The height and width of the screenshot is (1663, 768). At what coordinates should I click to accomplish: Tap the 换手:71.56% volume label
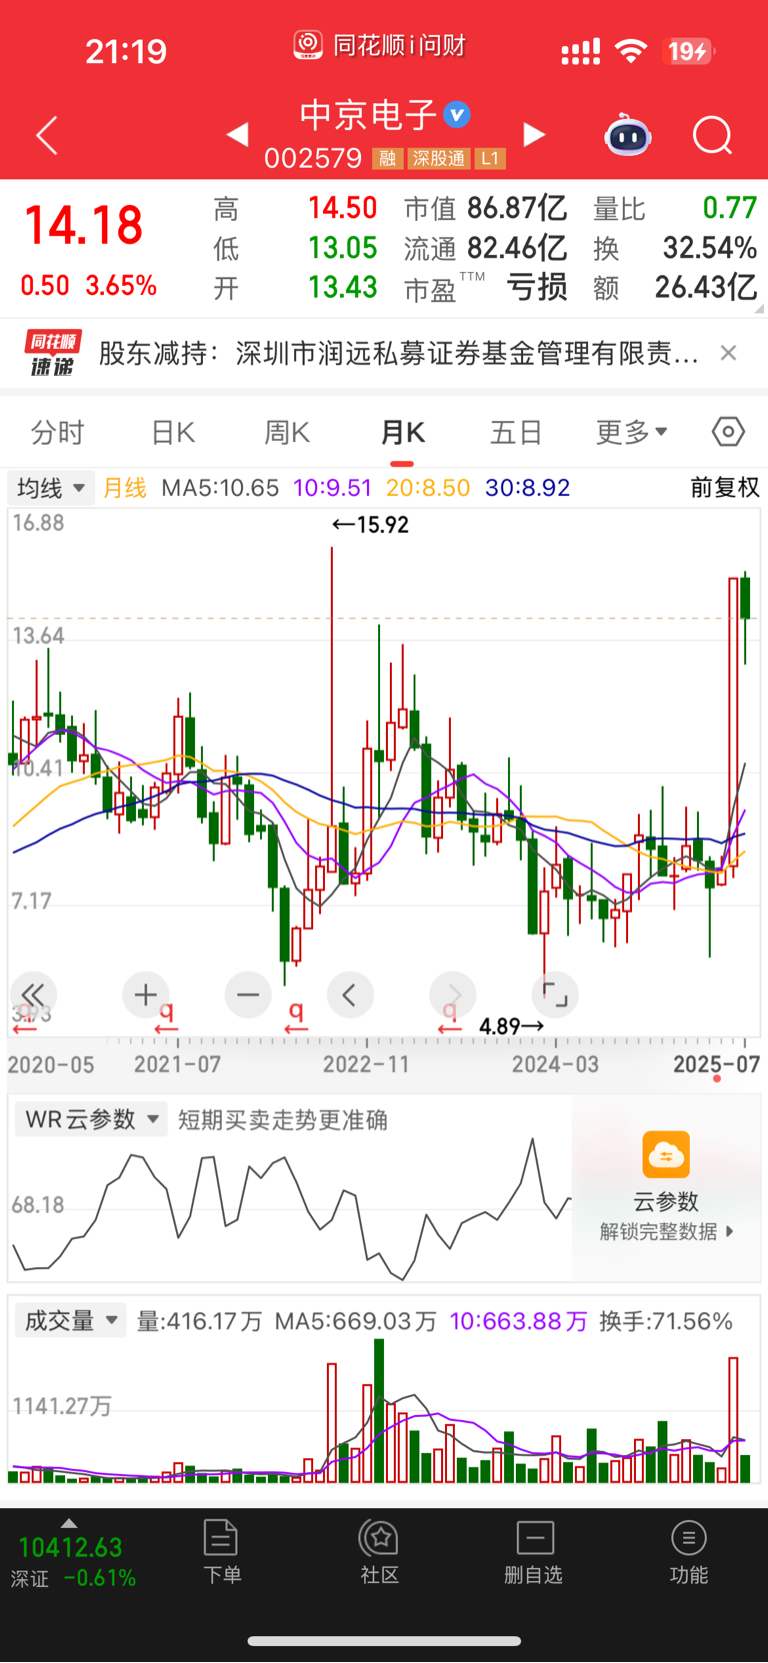(x=666, y=1321)
